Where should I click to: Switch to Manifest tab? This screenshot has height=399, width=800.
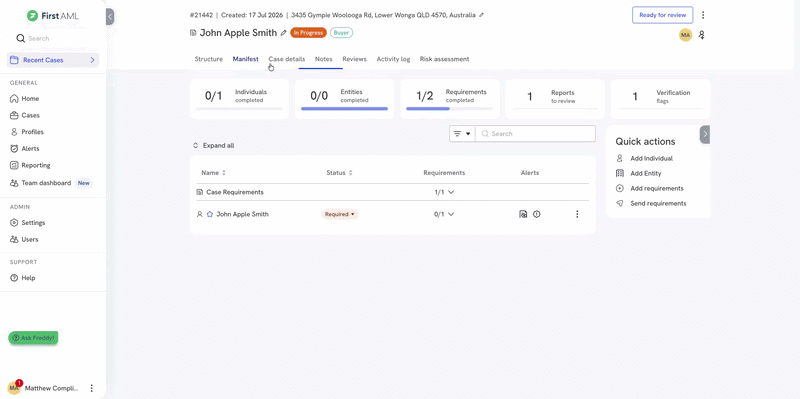[x=245, y=59]
